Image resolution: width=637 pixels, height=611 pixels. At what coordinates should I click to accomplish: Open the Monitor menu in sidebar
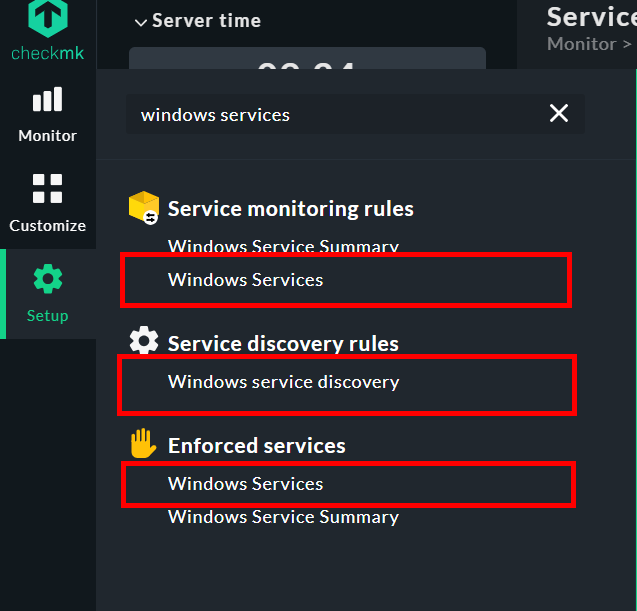click(47, 113)
